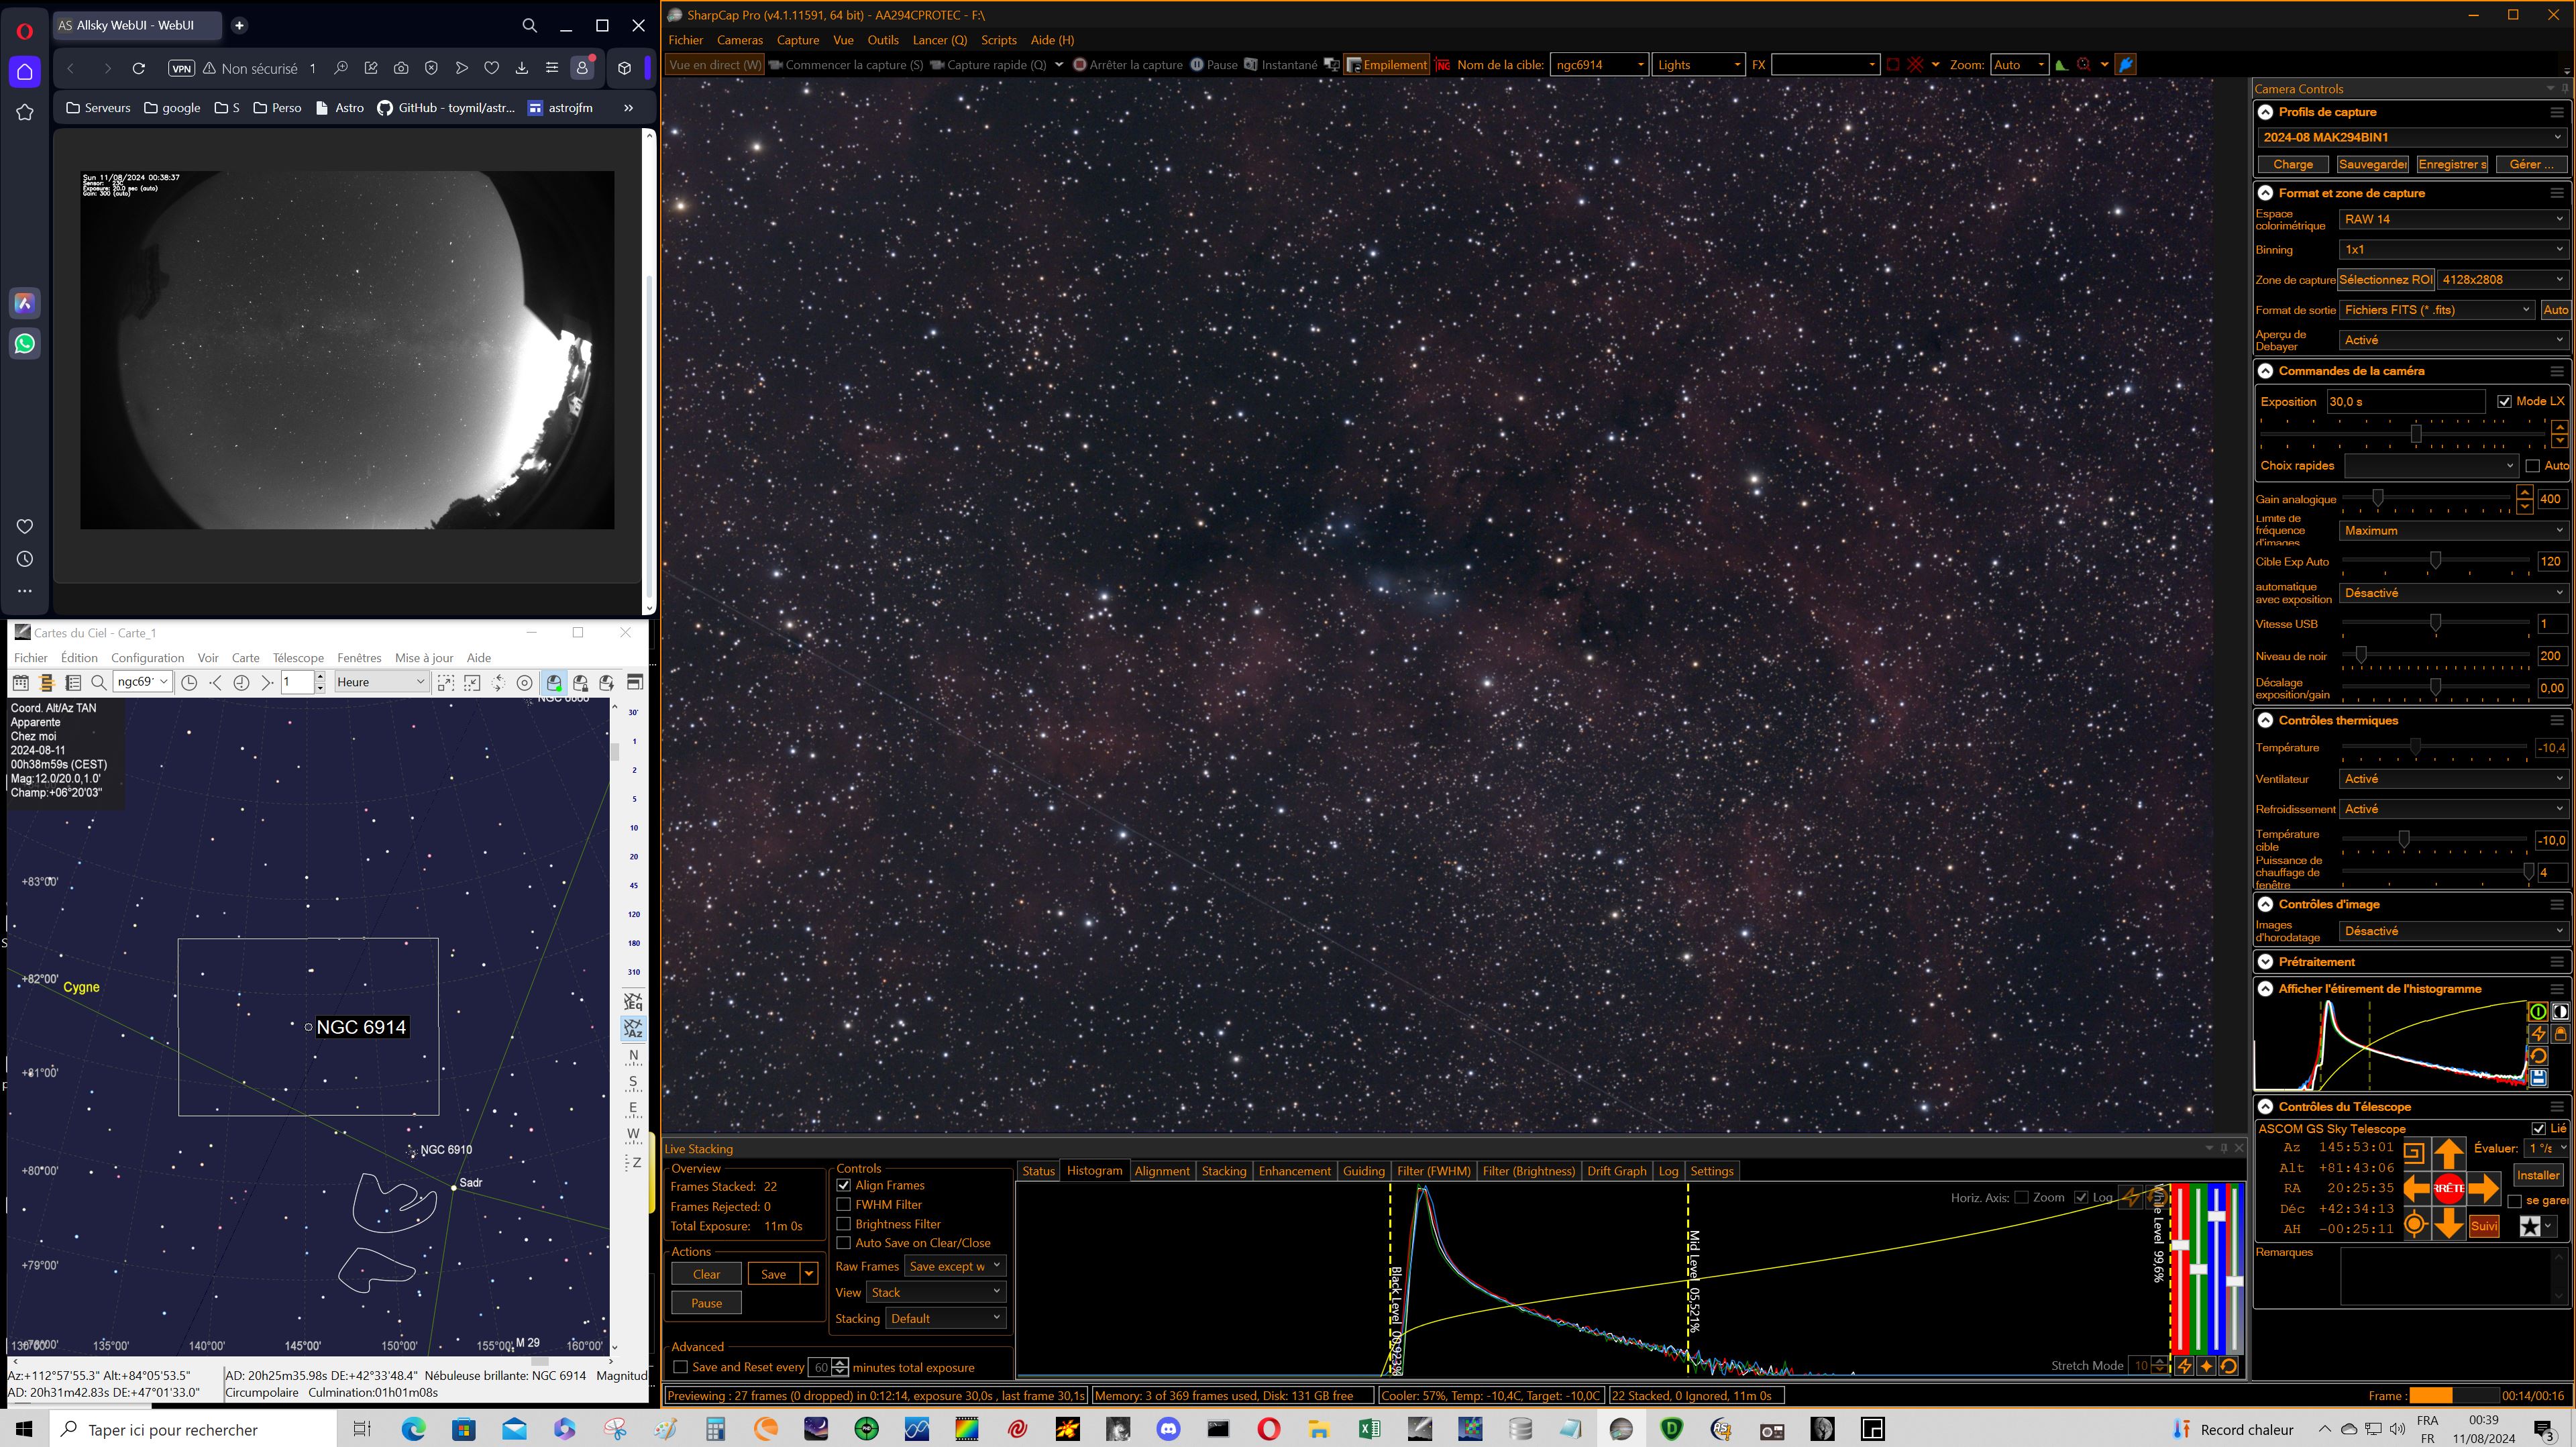Move telescope right with the right arrow

pos(2483,1188)
